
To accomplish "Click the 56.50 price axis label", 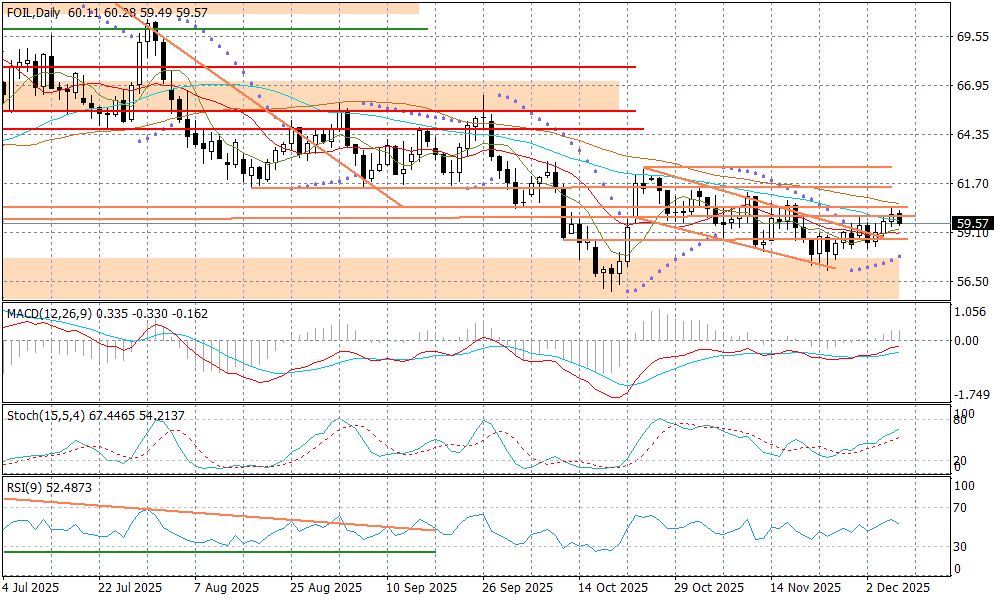I will (973, 282).
